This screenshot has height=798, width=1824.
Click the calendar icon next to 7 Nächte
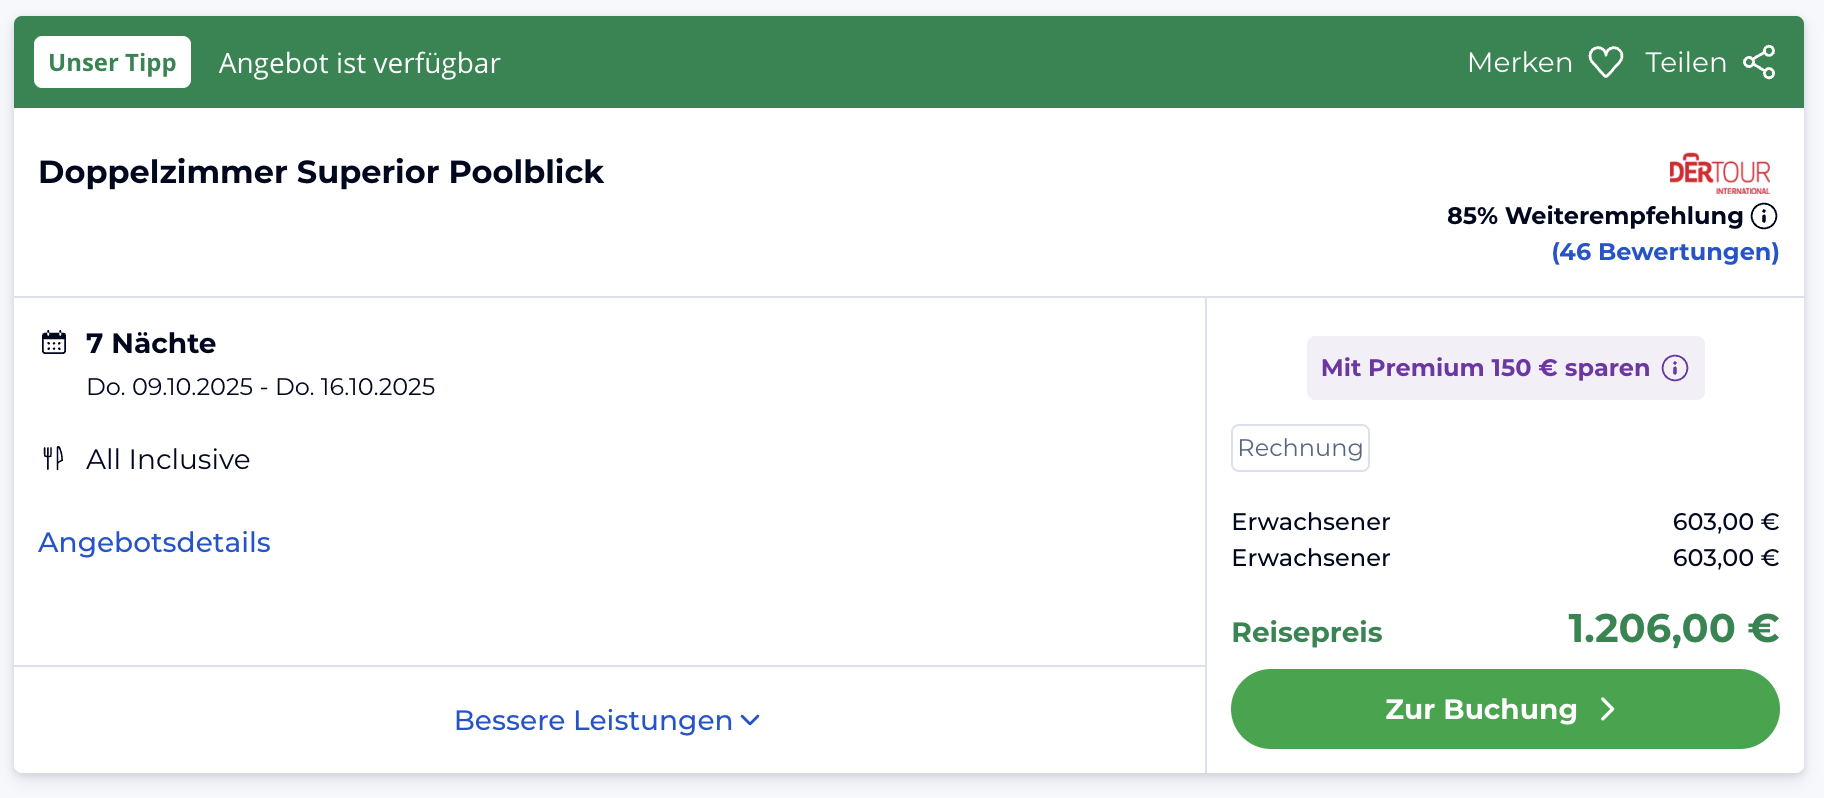54,343
